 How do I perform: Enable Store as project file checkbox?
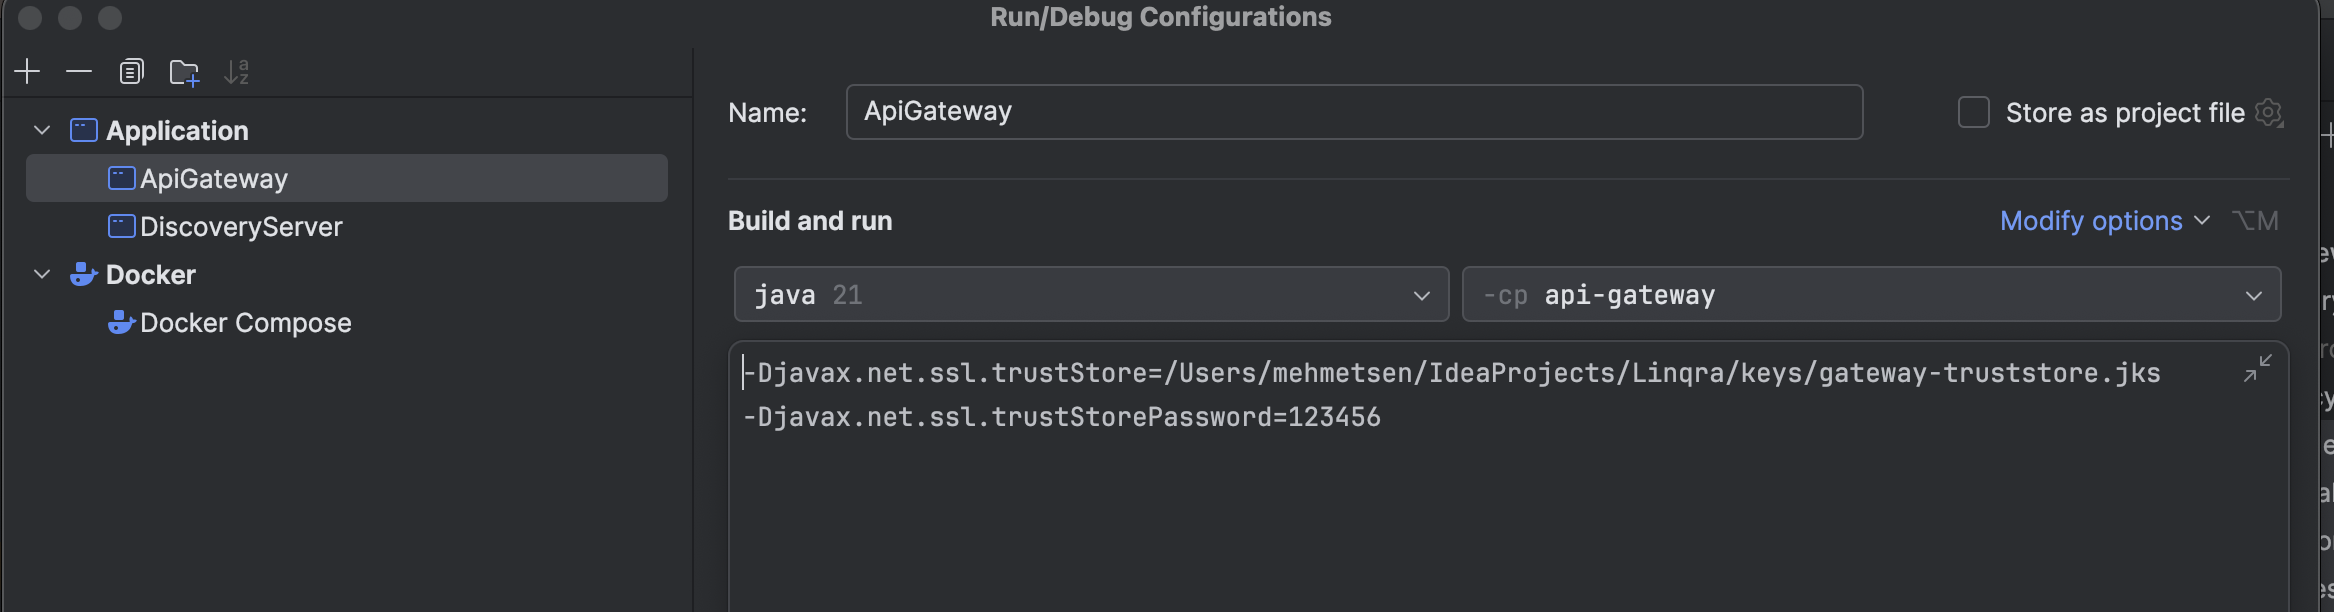click(x=1973, y=112)
